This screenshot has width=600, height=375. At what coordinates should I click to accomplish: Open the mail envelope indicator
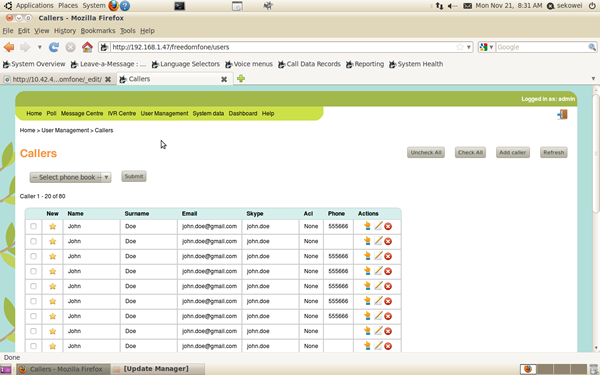467,6
